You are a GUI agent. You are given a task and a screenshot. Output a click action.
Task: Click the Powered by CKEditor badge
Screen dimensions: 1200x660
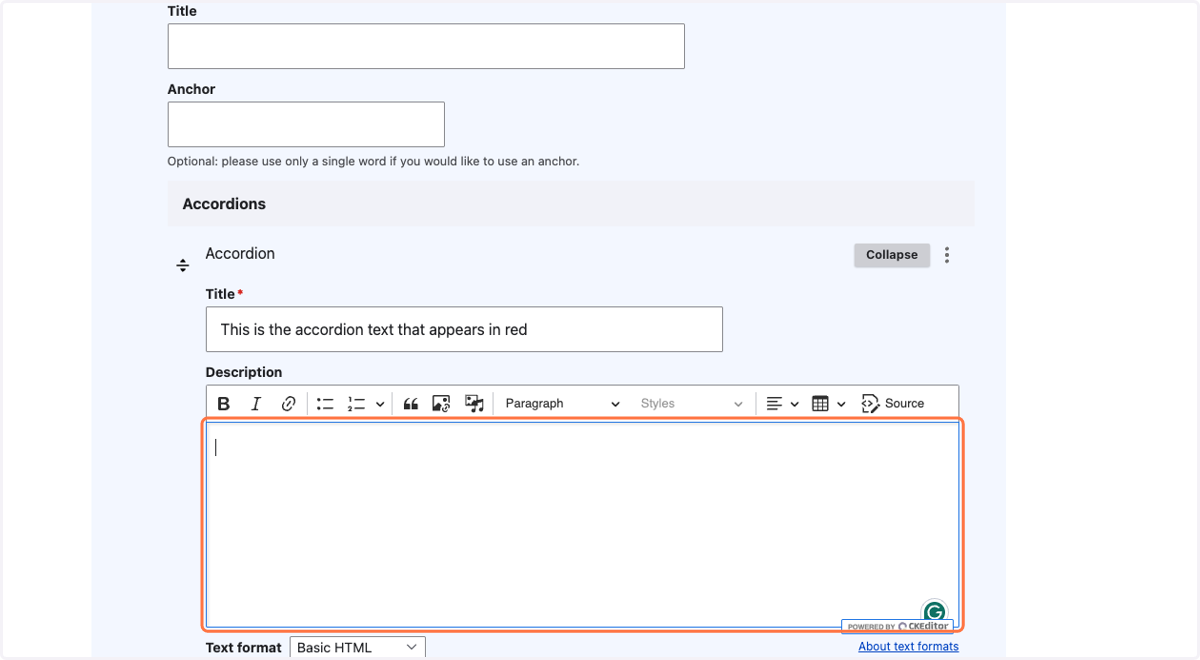pyautogui.click(x=897, y=626)
